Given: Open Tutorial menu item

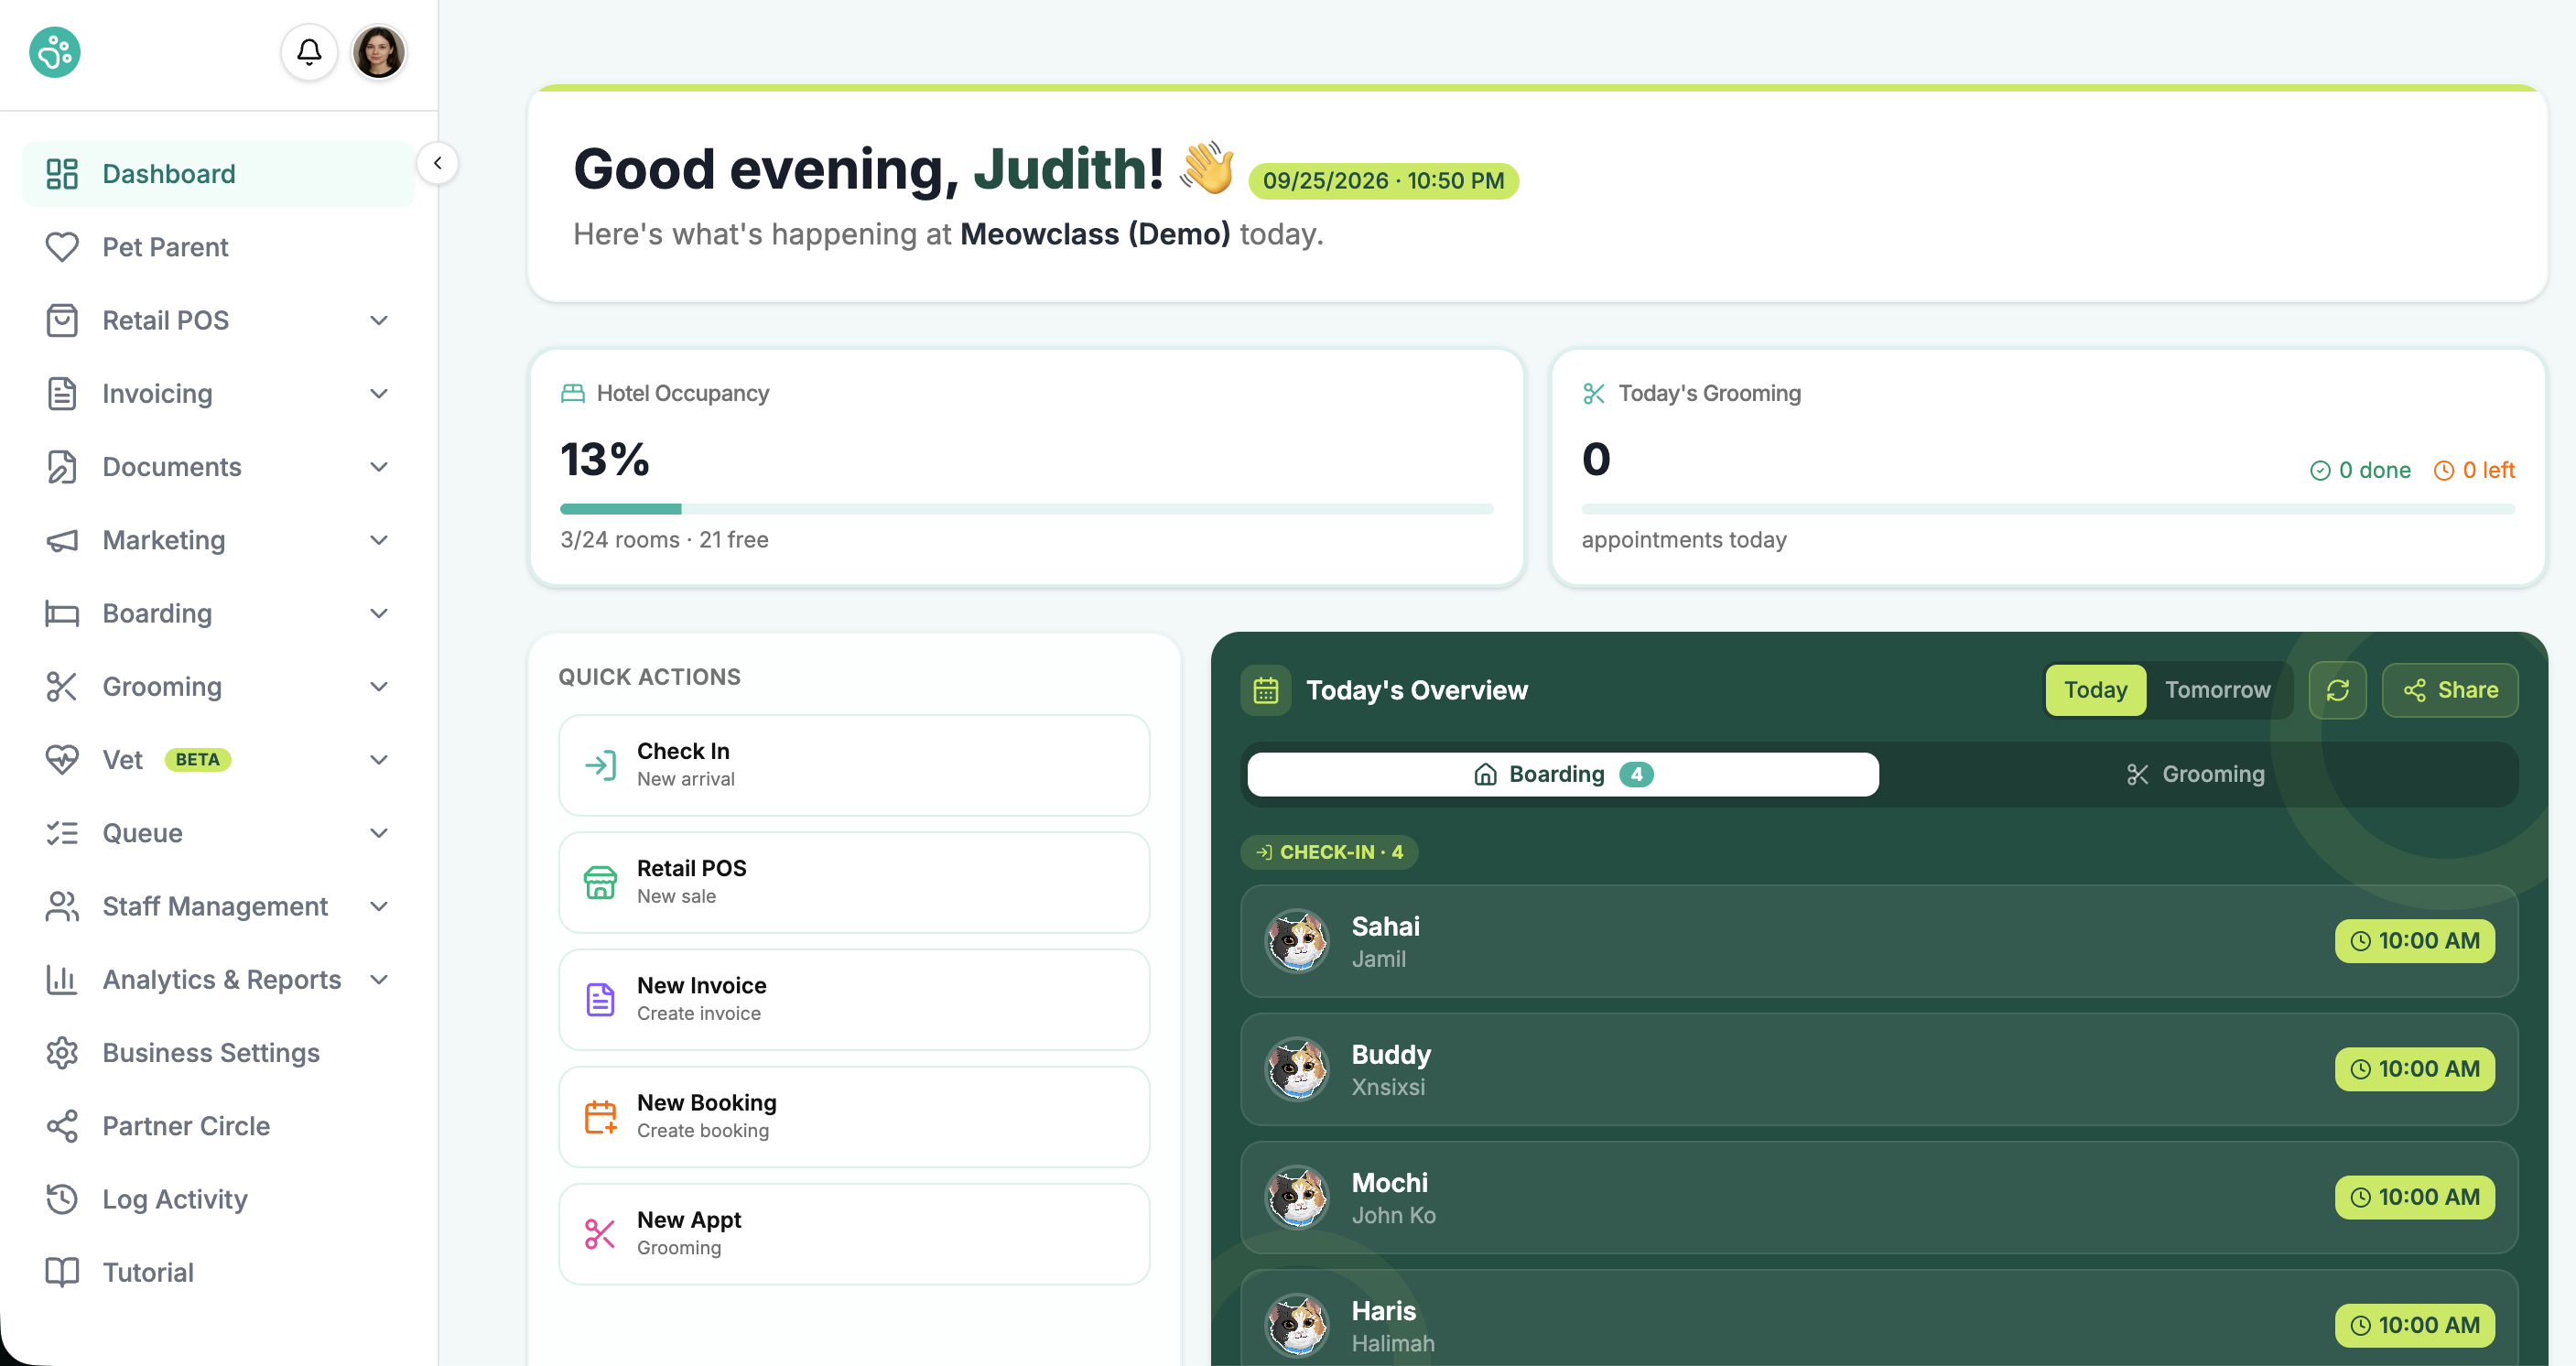Looking at the screenshot, I should (219, 1272).
